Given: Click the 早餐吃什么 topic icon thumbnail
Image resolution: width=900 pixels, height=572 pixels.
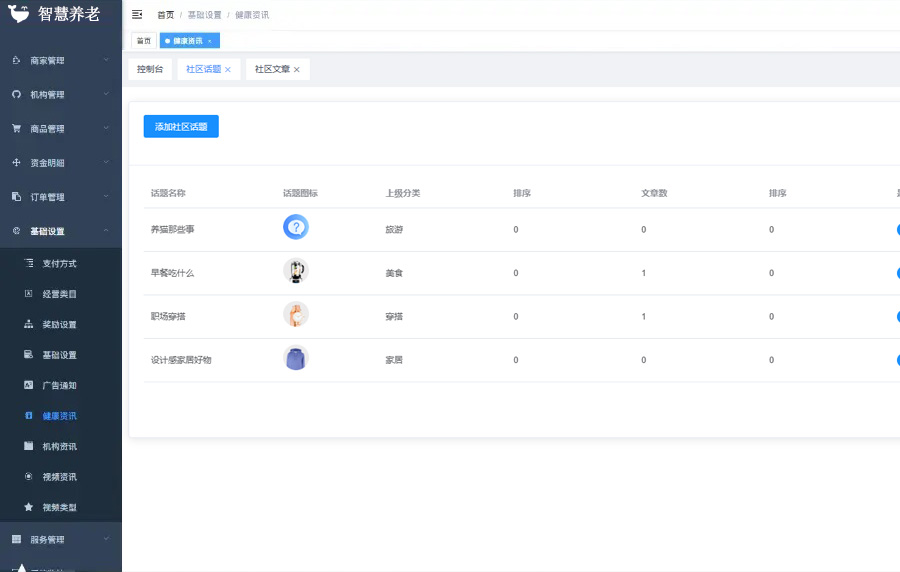Looking at the screenshot, I should (296, 271).
